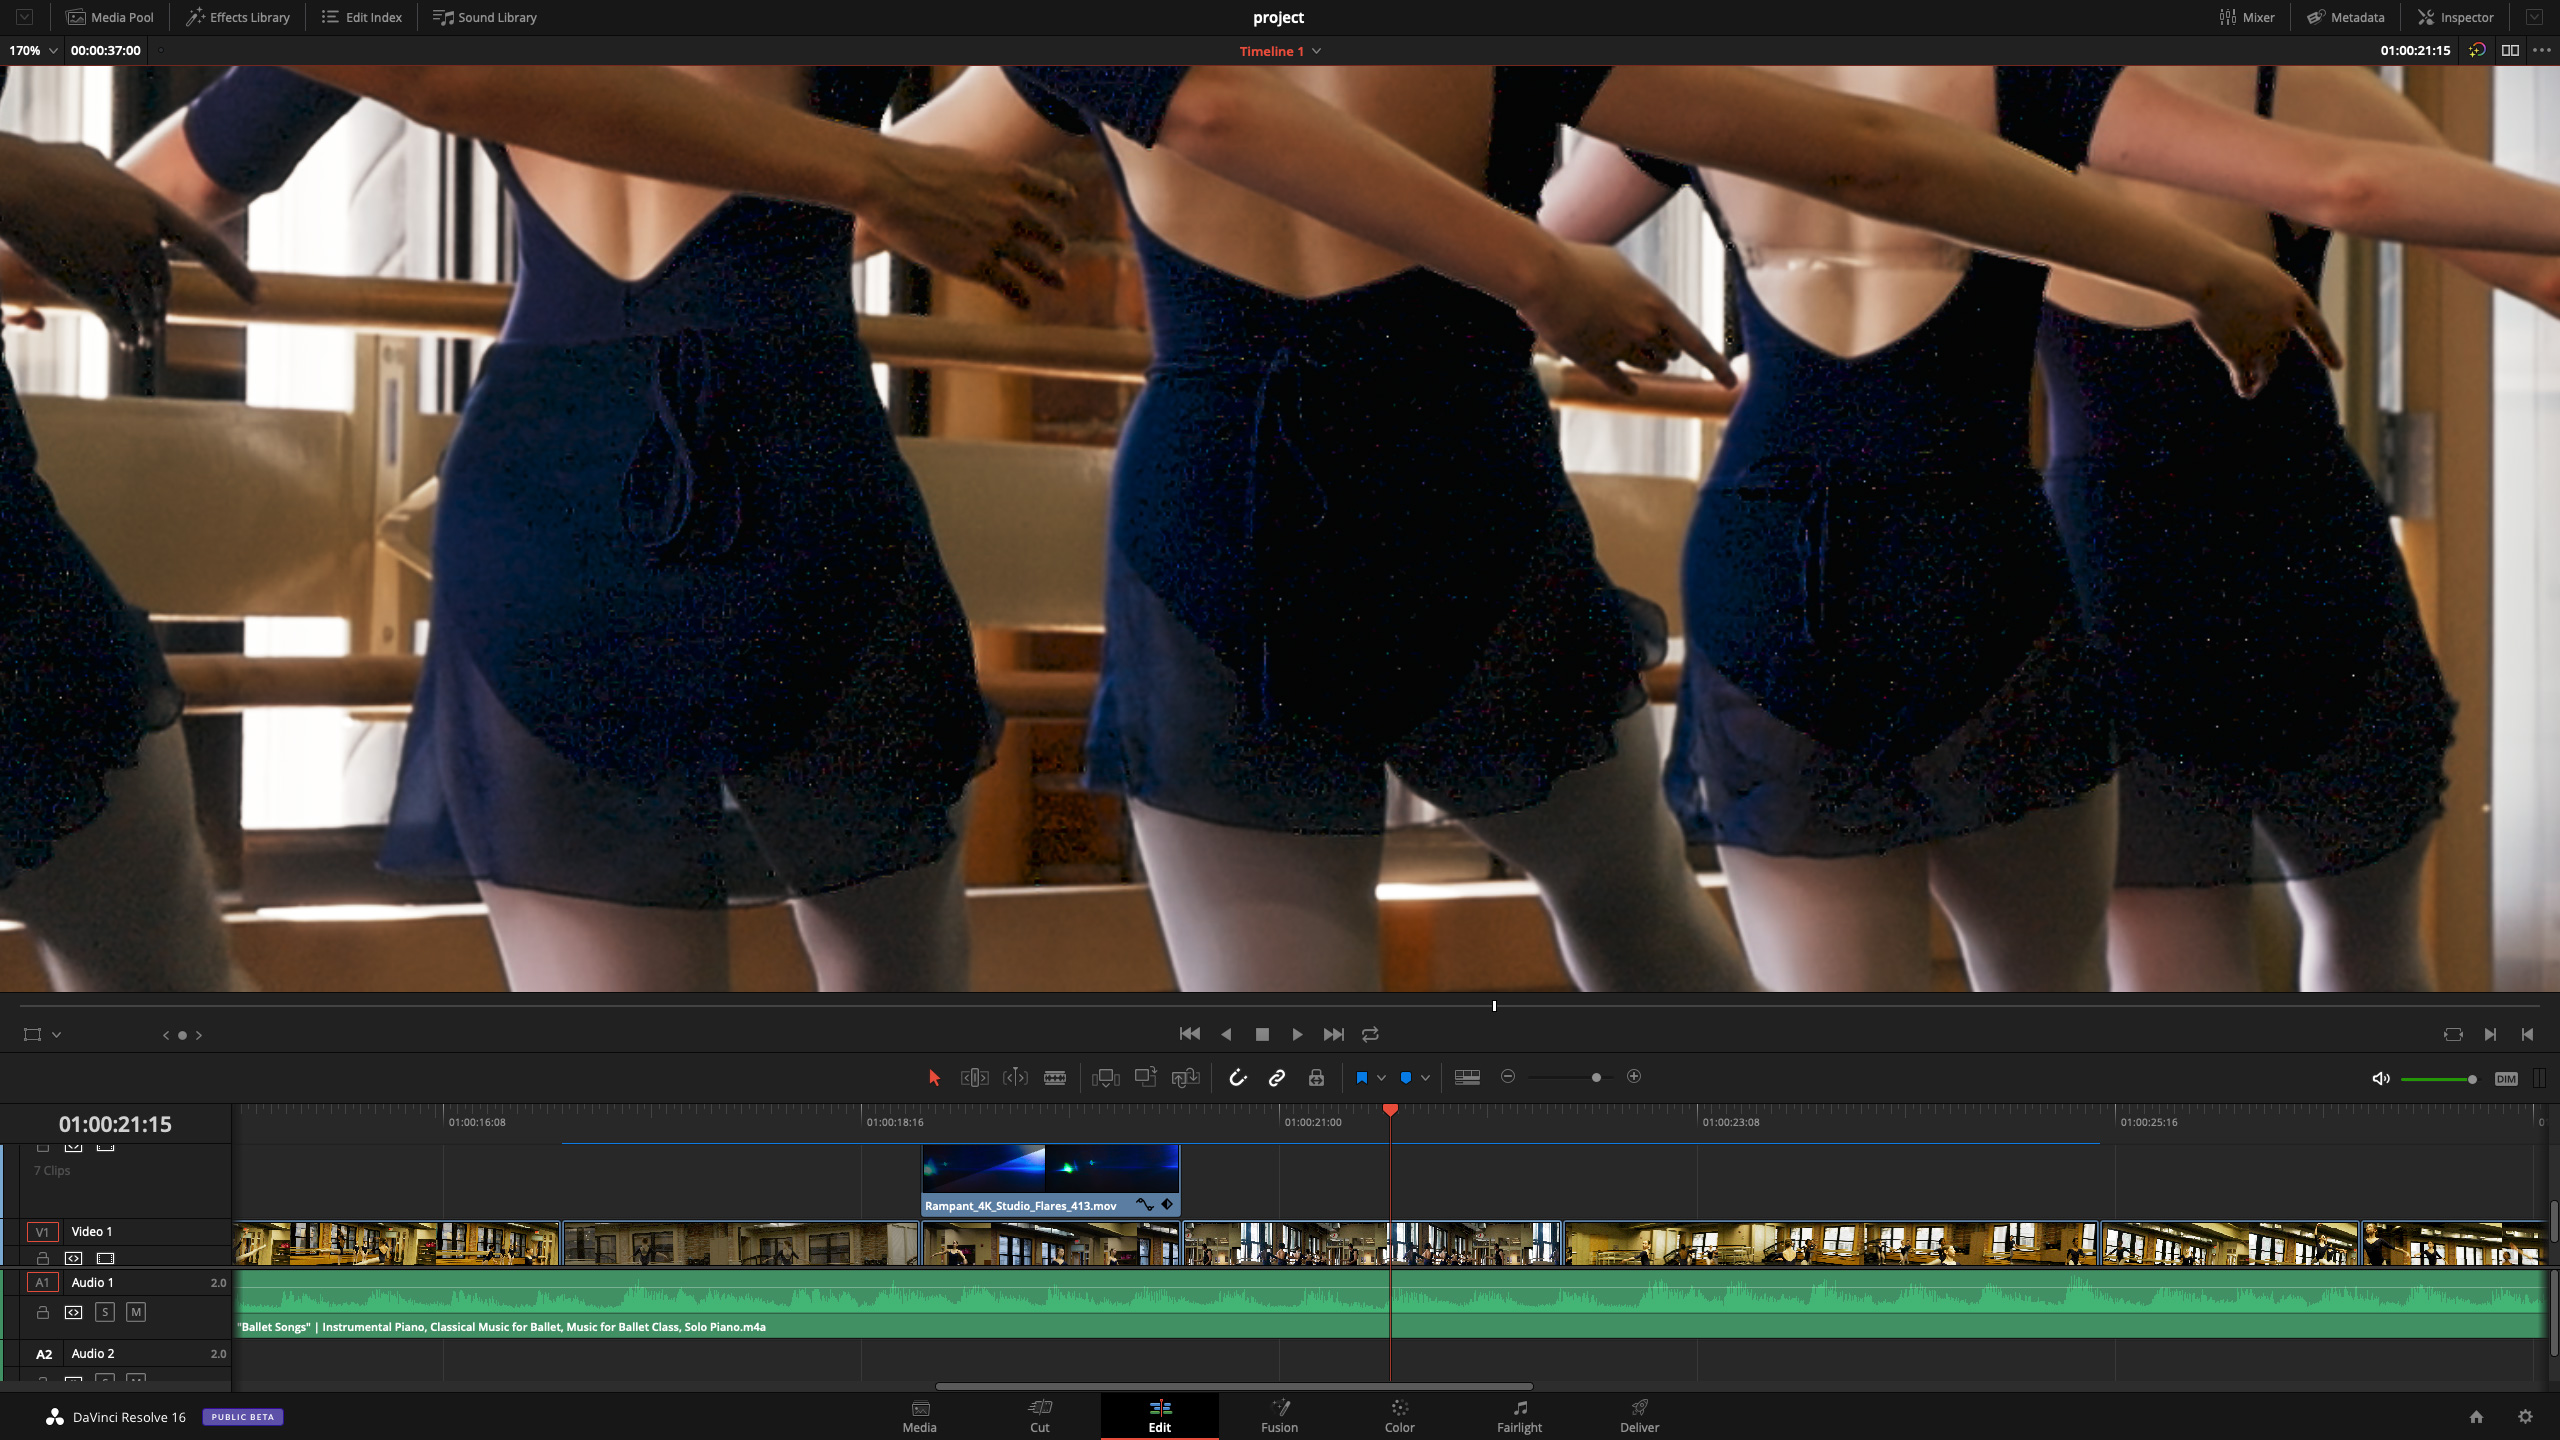Toggle Position Lock icon
The image size is (2560, 1440).
(x=1316, y=1078)
